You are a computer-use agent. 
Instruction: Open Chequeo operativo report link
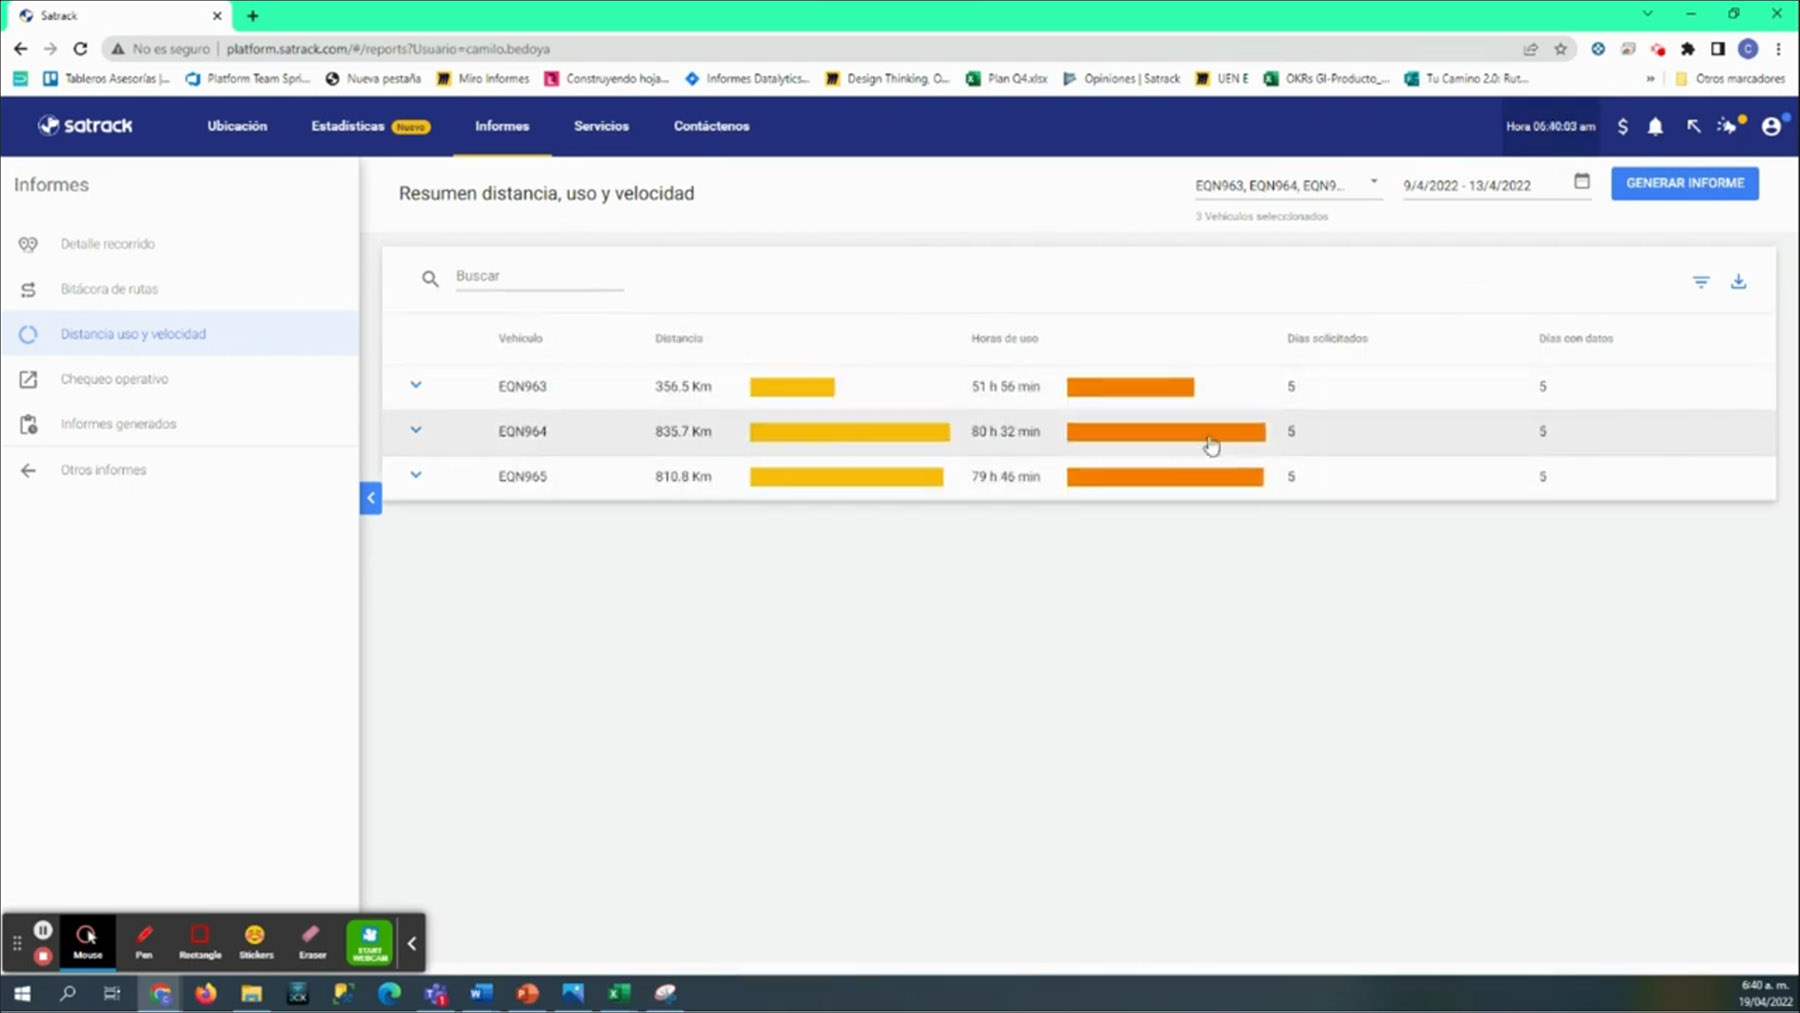[114, 379]
